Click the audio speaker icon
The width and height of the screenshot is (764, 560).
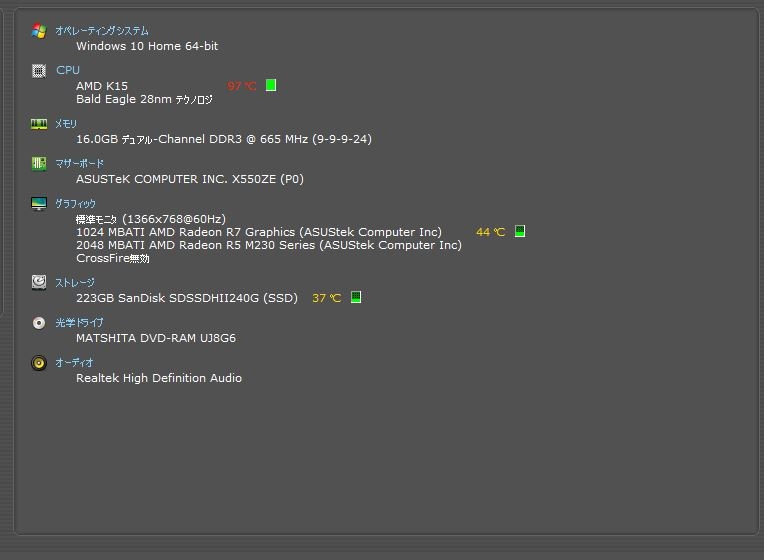coord(39,363)
